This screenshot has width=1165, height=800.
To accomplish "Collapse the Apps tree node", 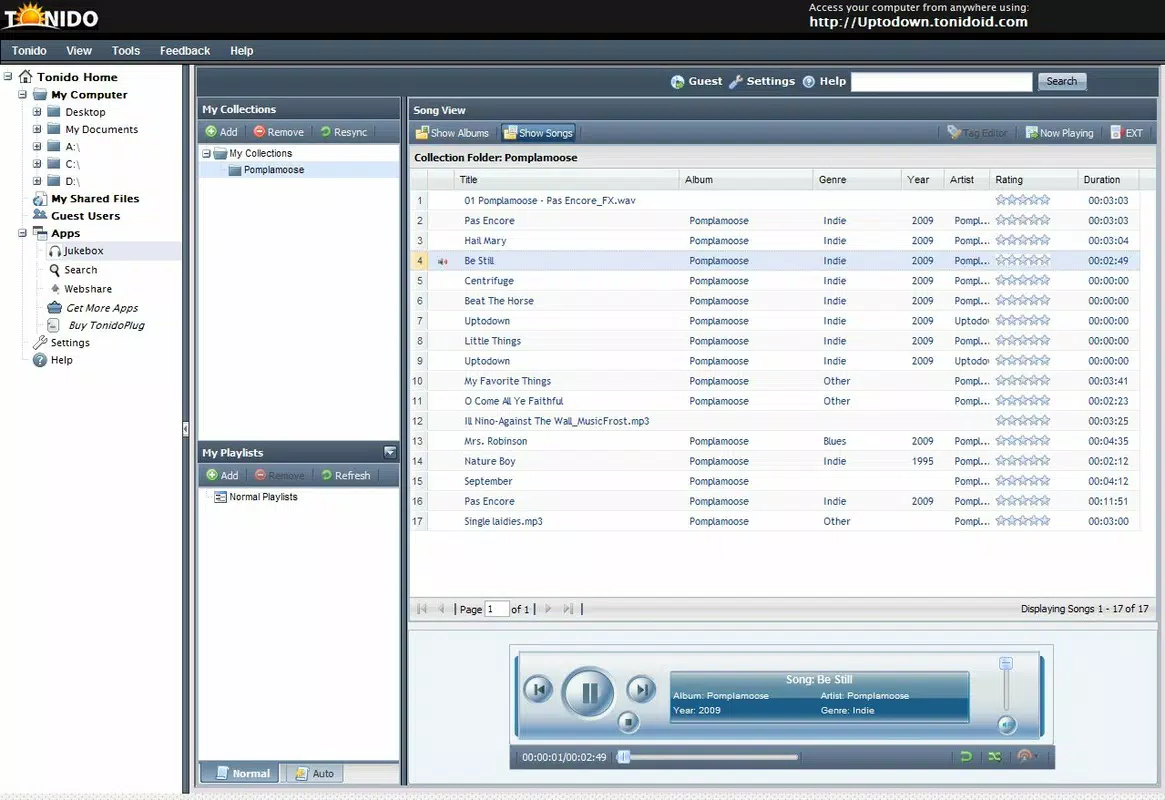I will tap(22, 233).
